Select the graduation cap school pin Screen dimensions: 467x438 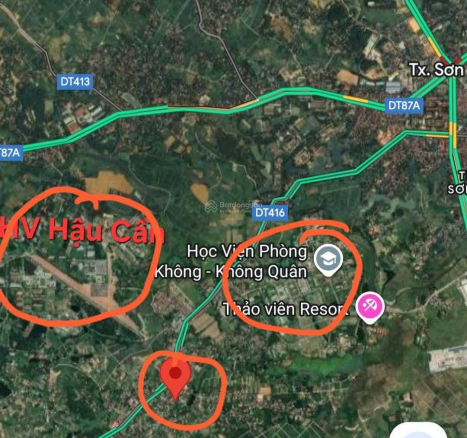328,260
